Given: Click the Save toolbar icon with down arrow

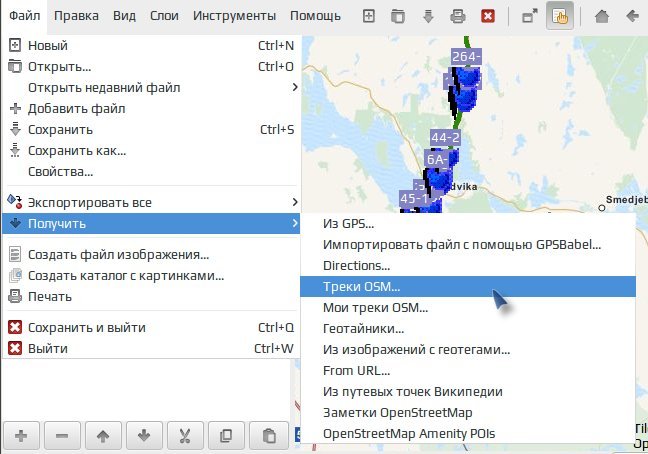Looking at the screenshot, I should (428, 17).
